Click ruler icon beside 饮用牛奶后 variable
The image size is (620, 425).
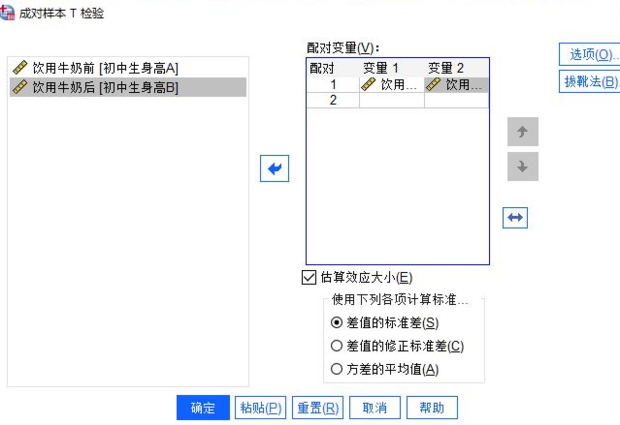(20, 87)
